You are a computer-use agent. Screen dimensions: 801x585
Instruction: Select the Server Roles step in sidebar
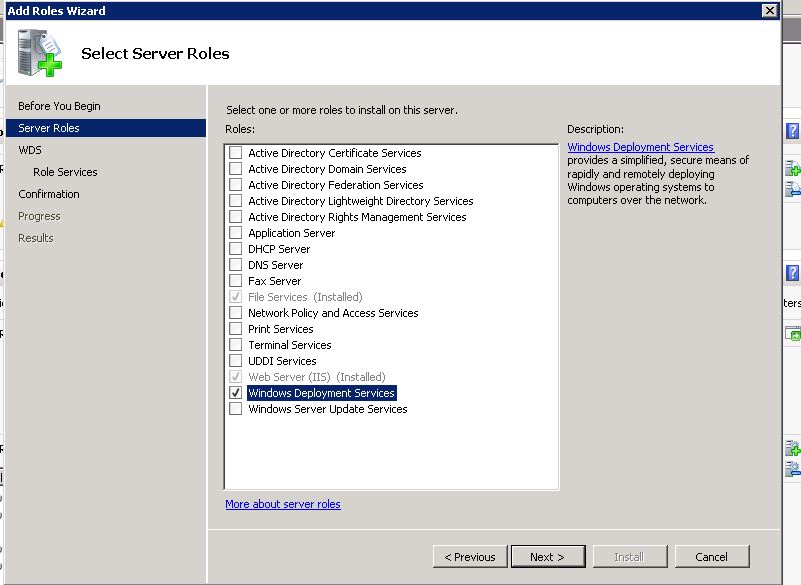[x=106, y=128]
